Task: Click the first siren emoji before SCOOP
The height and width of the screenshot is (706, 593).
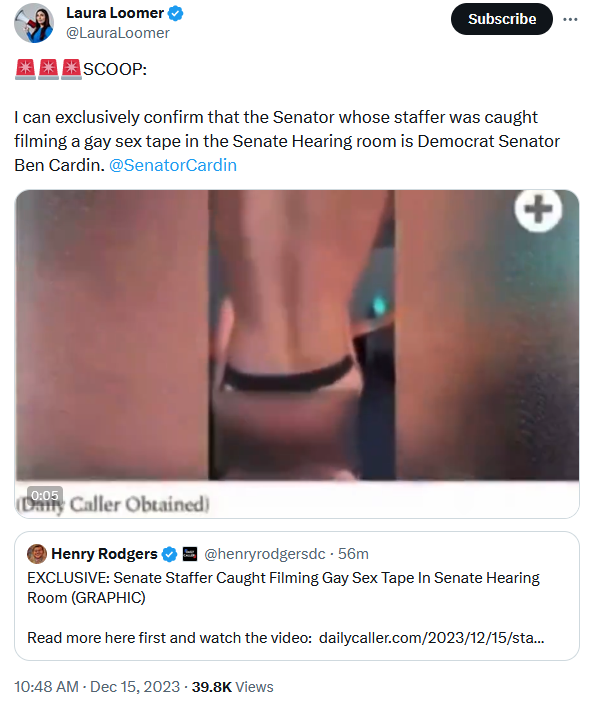Action: (x=25, y=69)
